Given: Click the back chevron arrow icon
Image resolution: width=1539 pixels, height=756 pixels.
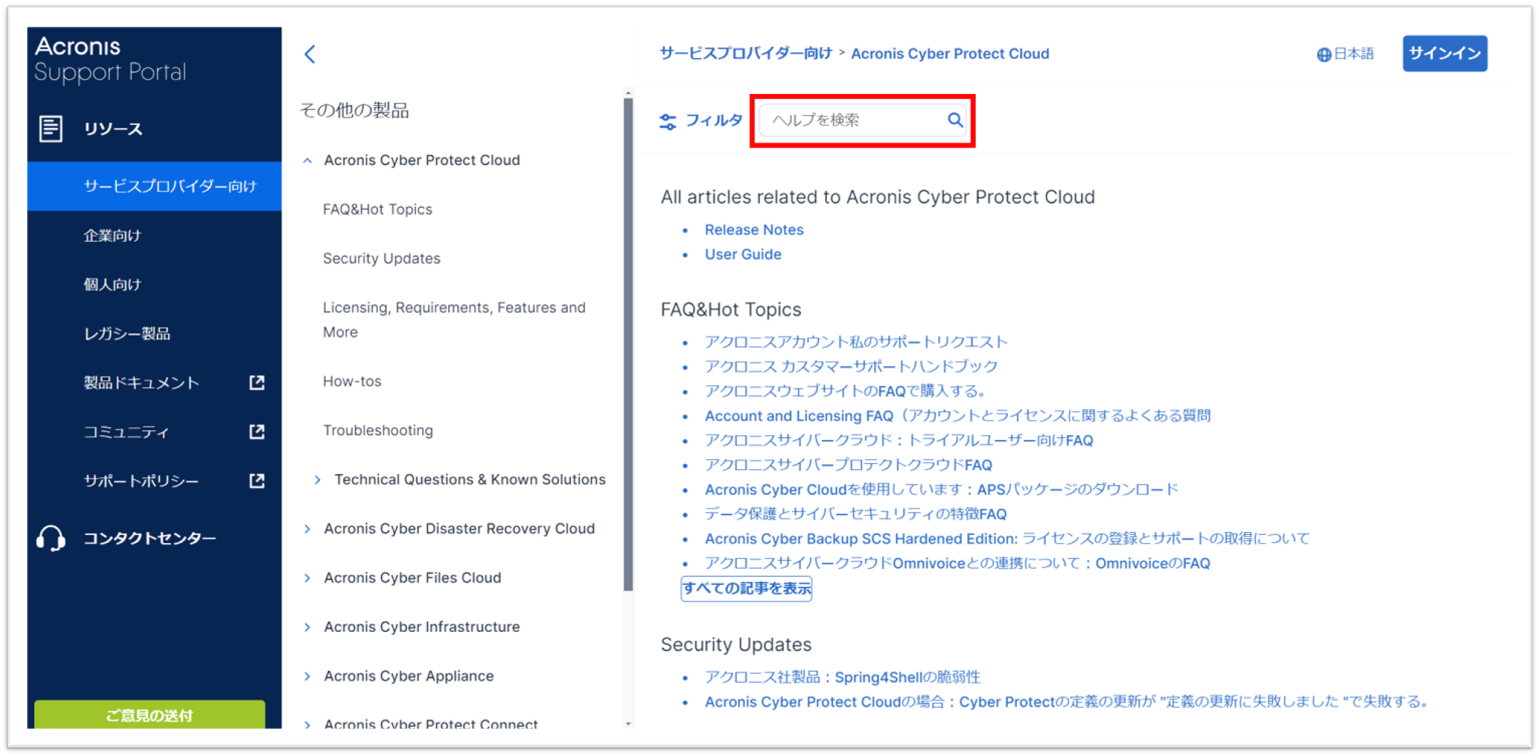Looking at the screenshot, I should tap(310, 54).
